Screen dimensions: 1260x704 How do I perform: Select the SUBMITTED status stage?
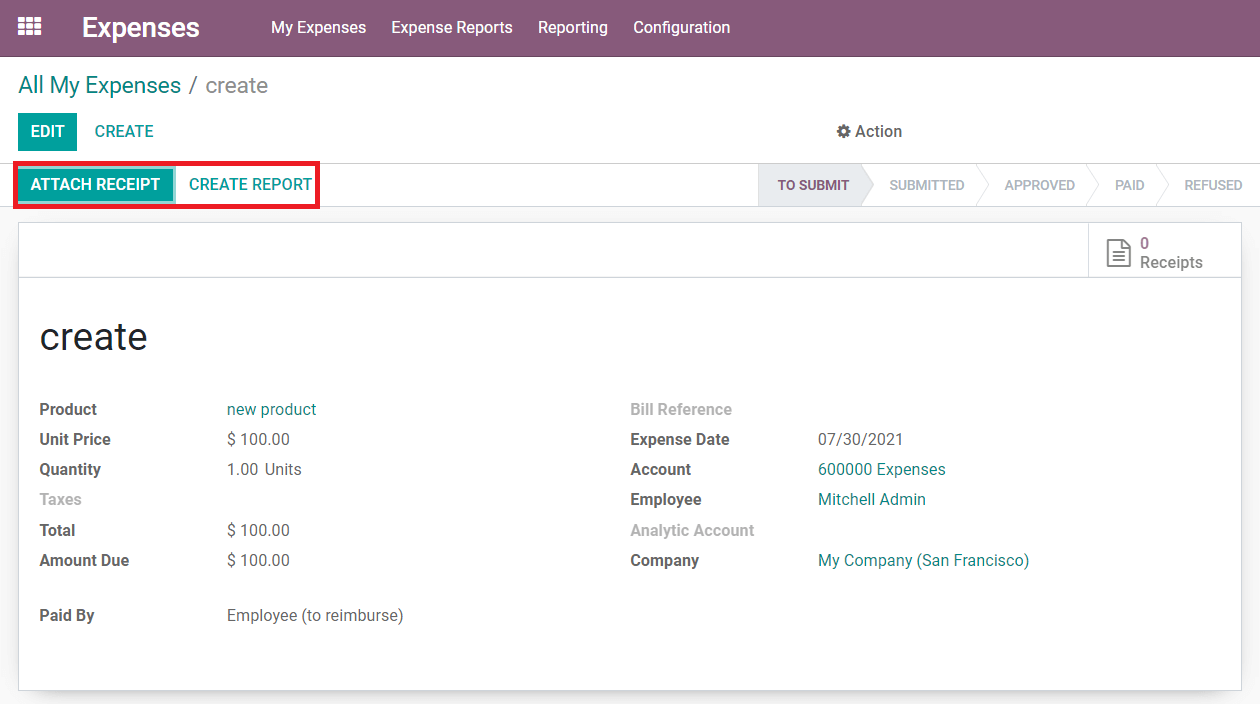(x=927, y=185)
